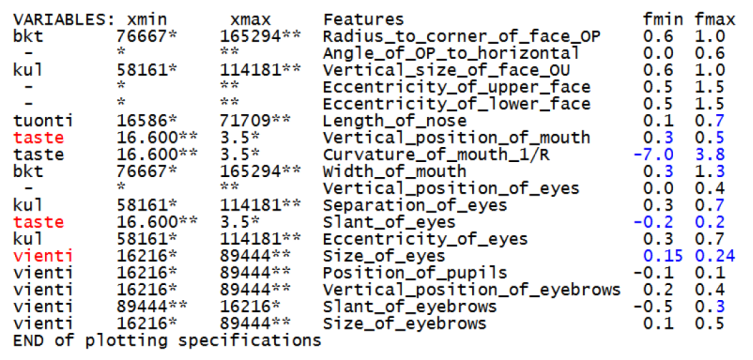Select the blue 0.15 Size_of_eyes fmin value
Image resolution: width=753 pixels, height=360 pixels.
pyautogui.click(x=663, y=256)
